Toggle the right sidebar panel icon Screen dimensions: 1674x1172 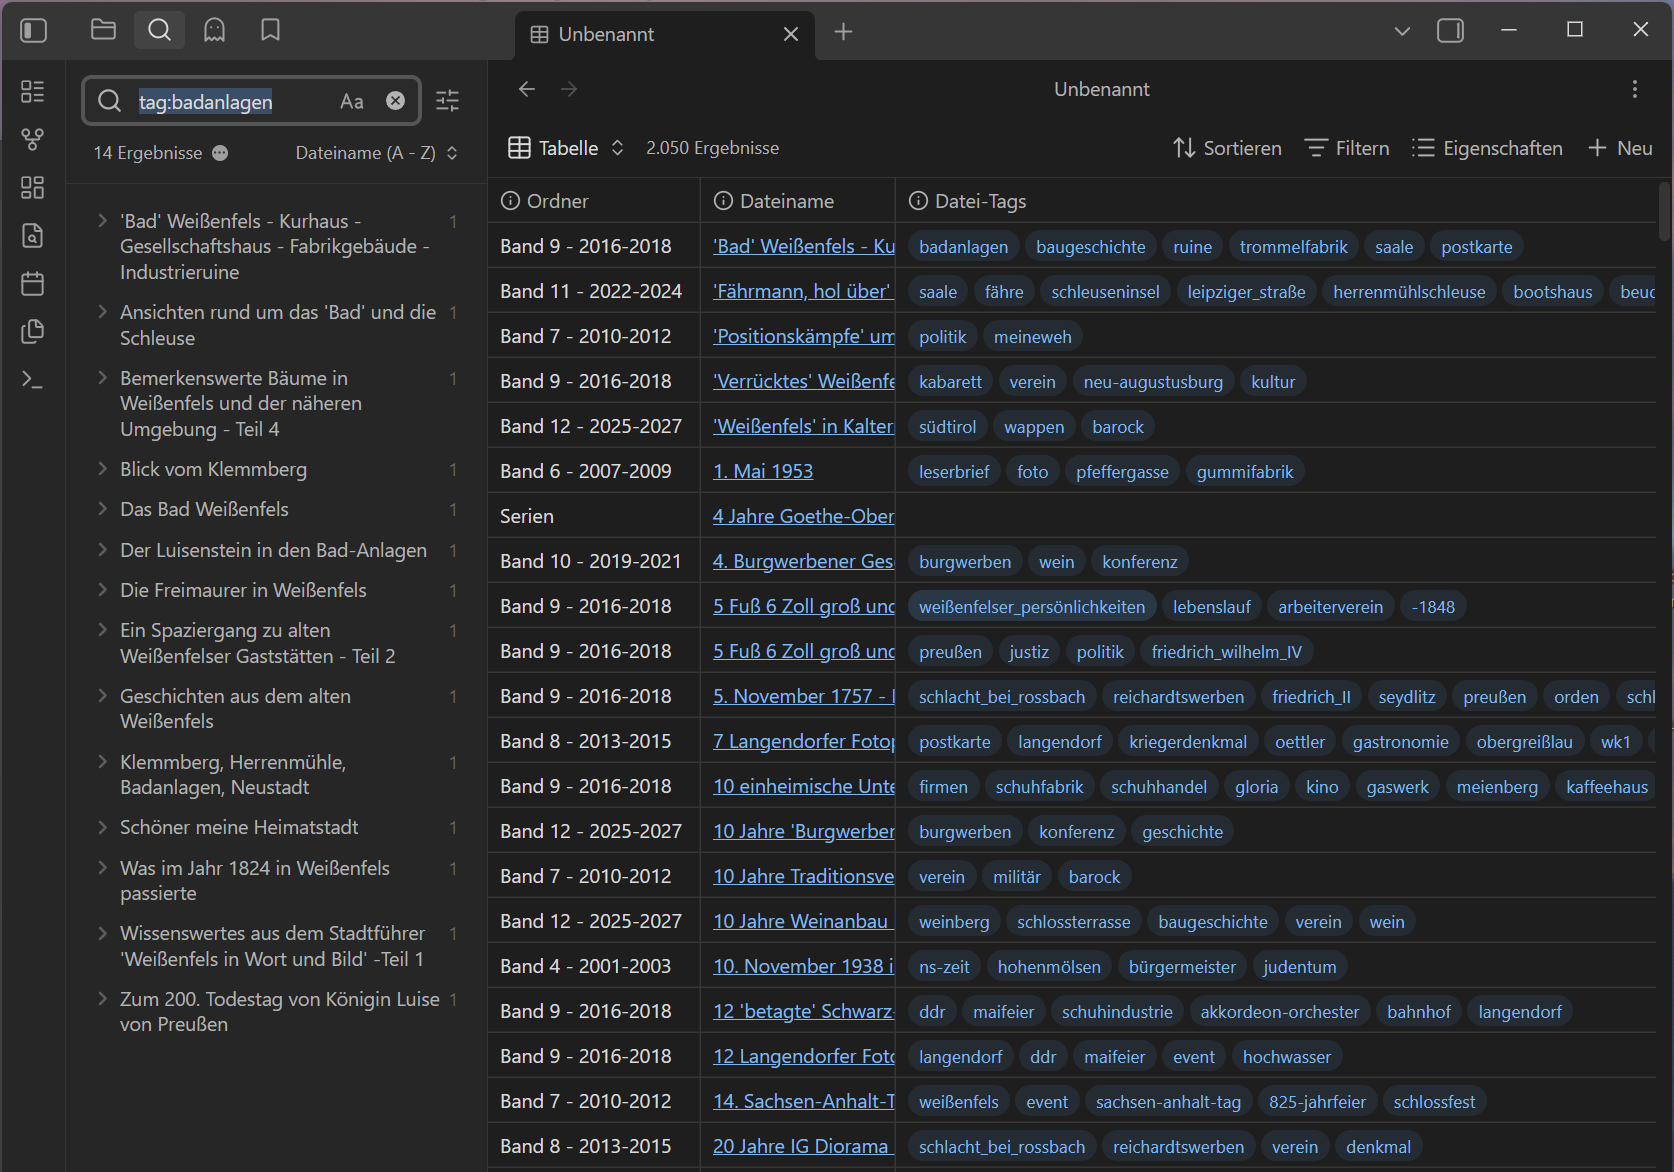click(x=1450, y=31)
